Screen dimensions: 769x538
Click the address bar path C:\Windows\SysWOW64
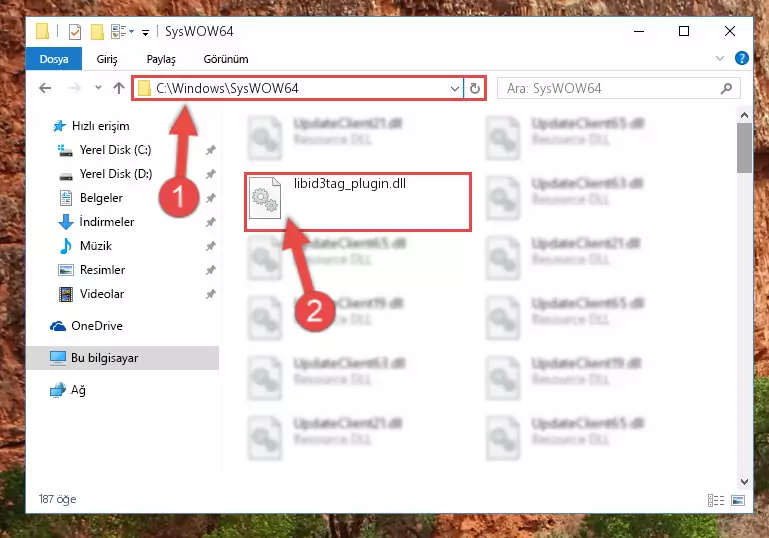pos(227,88)
